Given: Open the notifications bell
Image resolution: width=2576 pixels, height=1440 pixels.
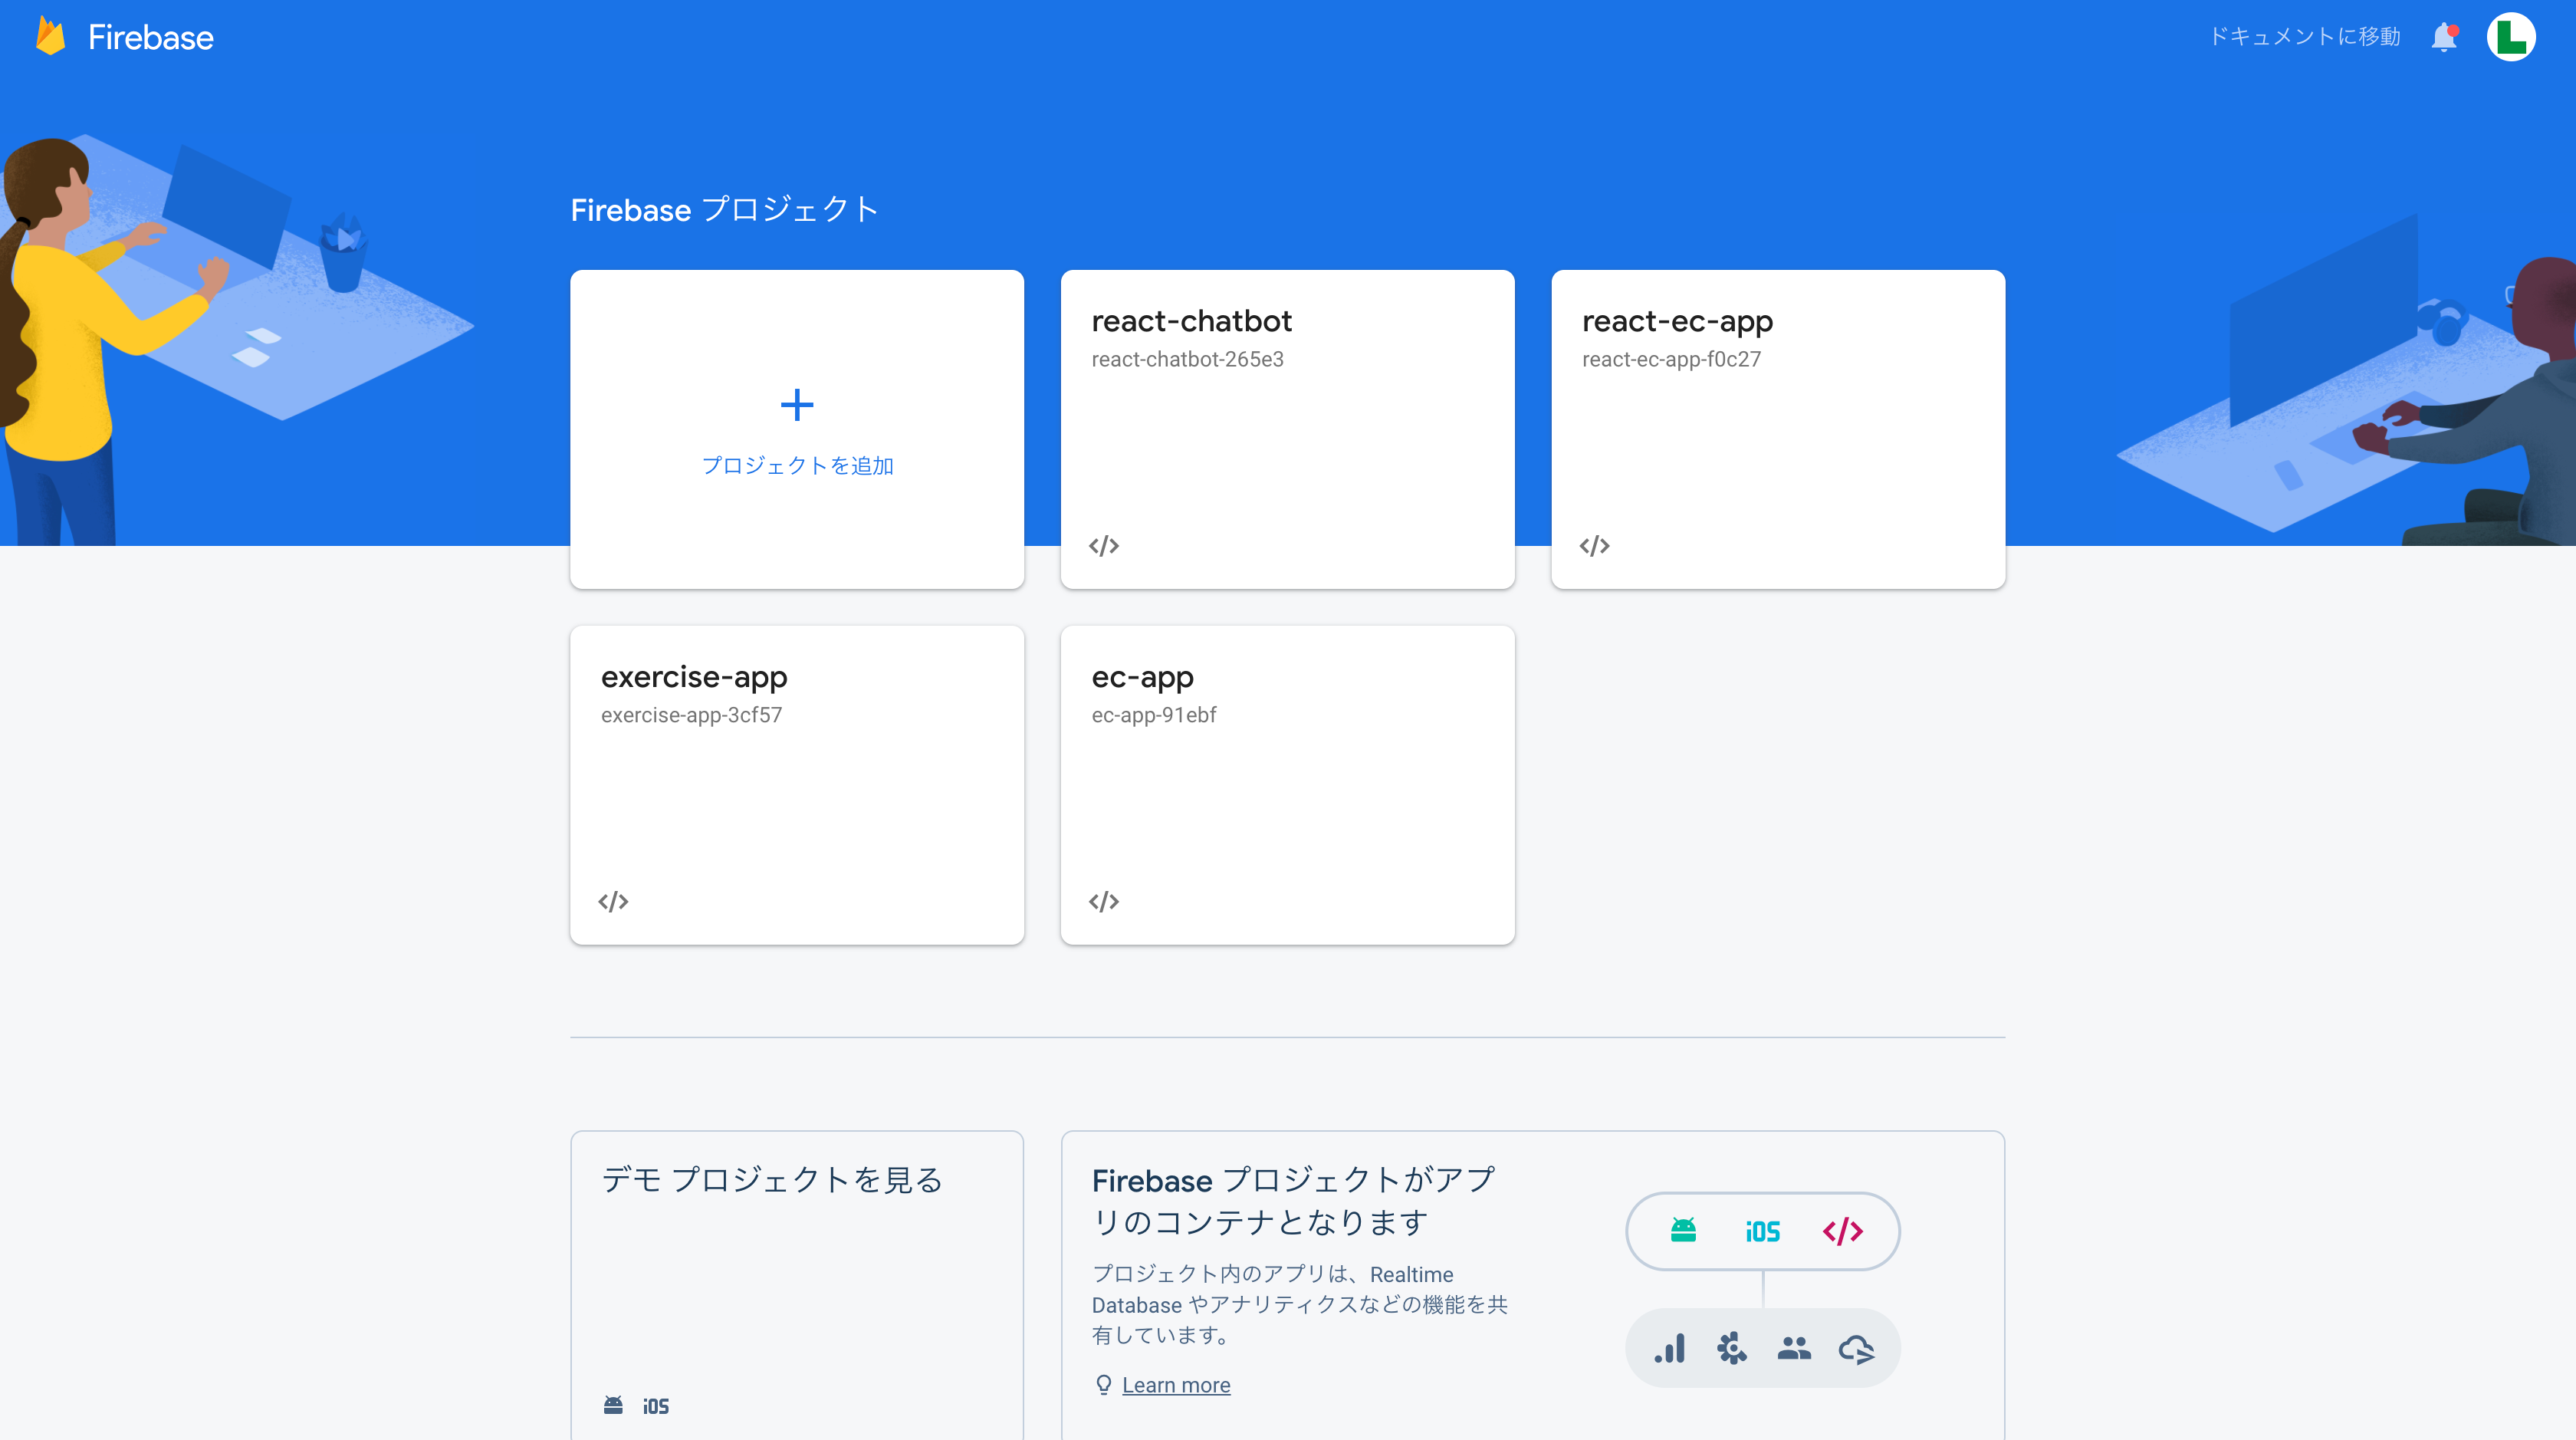Looking at the screenshot, I should [x=2444, y=37].
